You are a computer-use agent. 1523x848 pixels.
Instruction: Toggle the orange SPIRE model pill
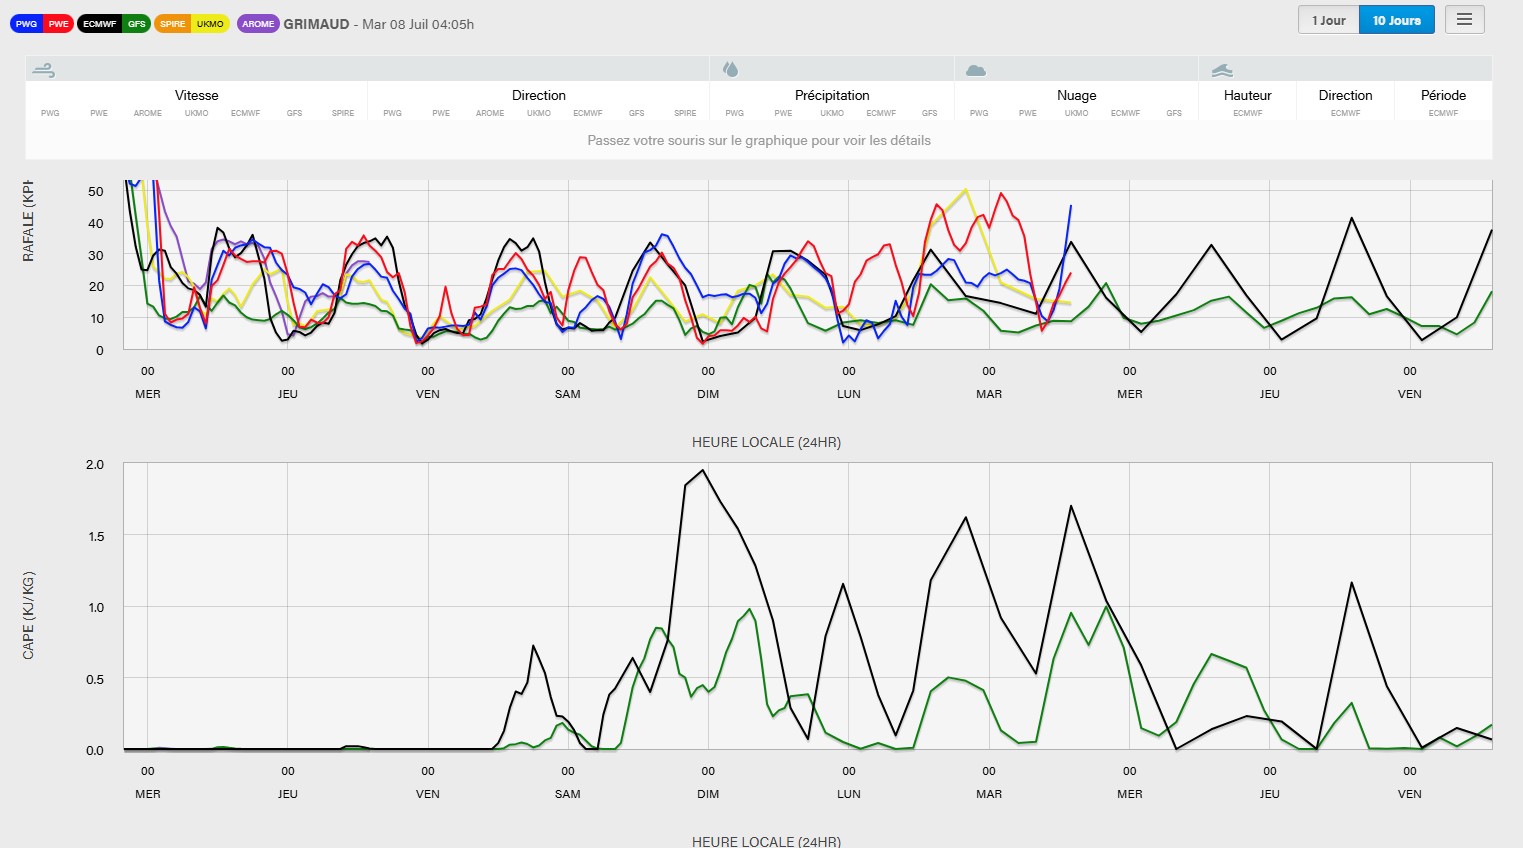[x=173, y=24]
